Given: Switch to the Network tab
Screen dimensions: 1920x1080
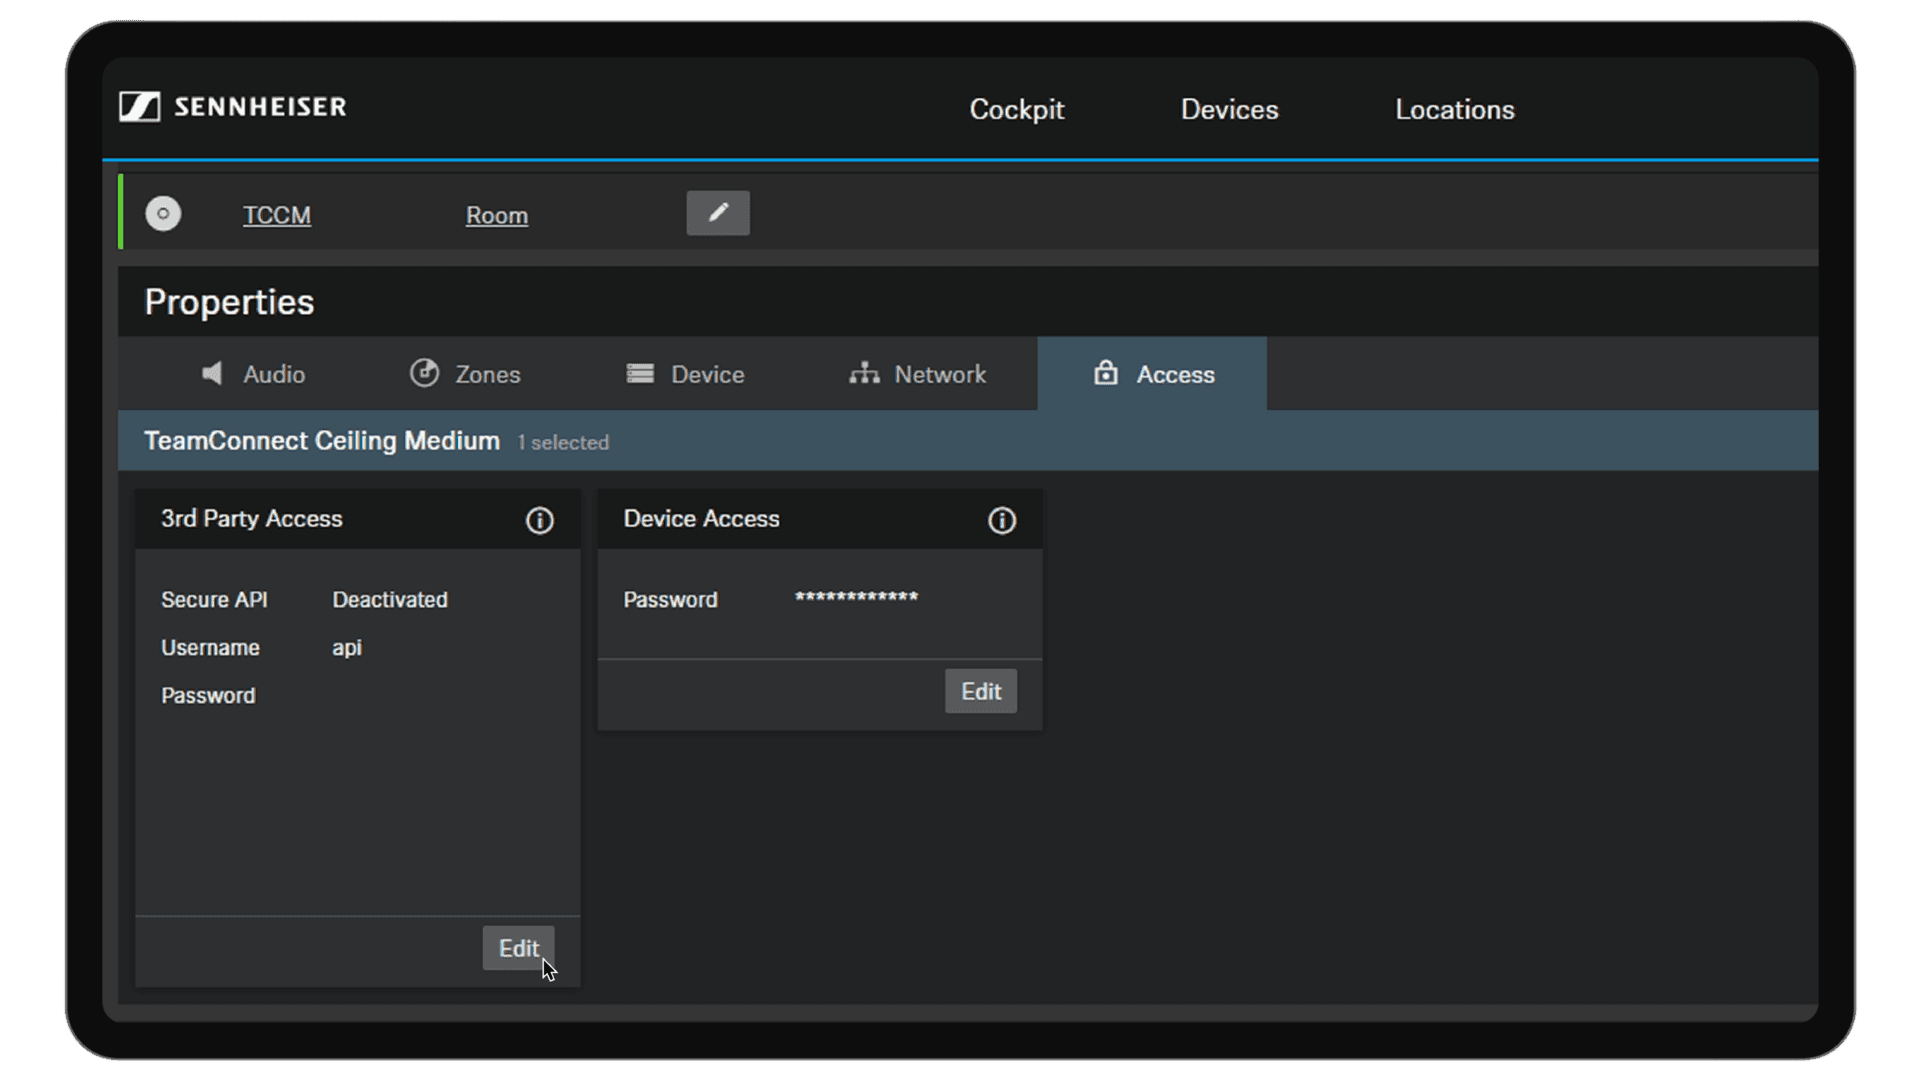Looking at the screenshot, I should [917, 374].
